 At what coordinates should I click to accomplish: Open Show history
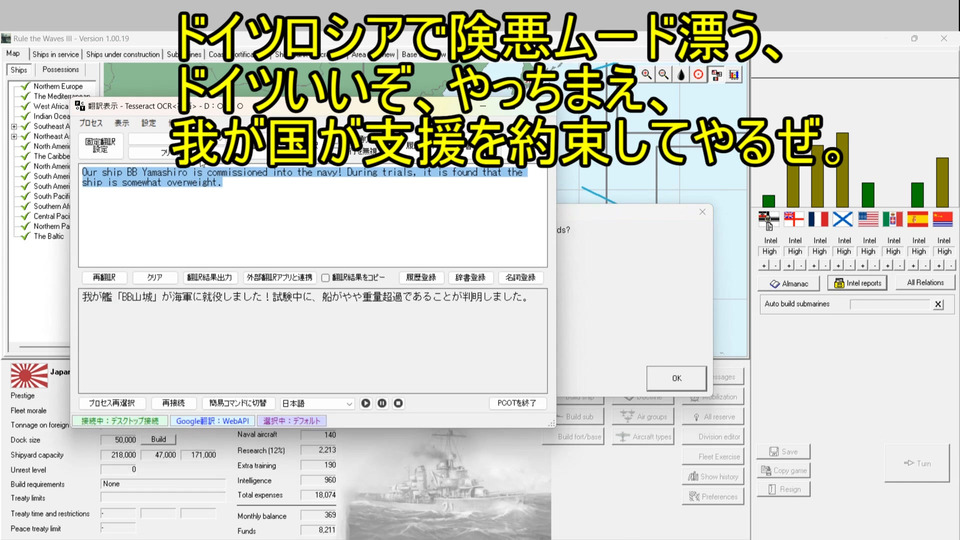713,476
